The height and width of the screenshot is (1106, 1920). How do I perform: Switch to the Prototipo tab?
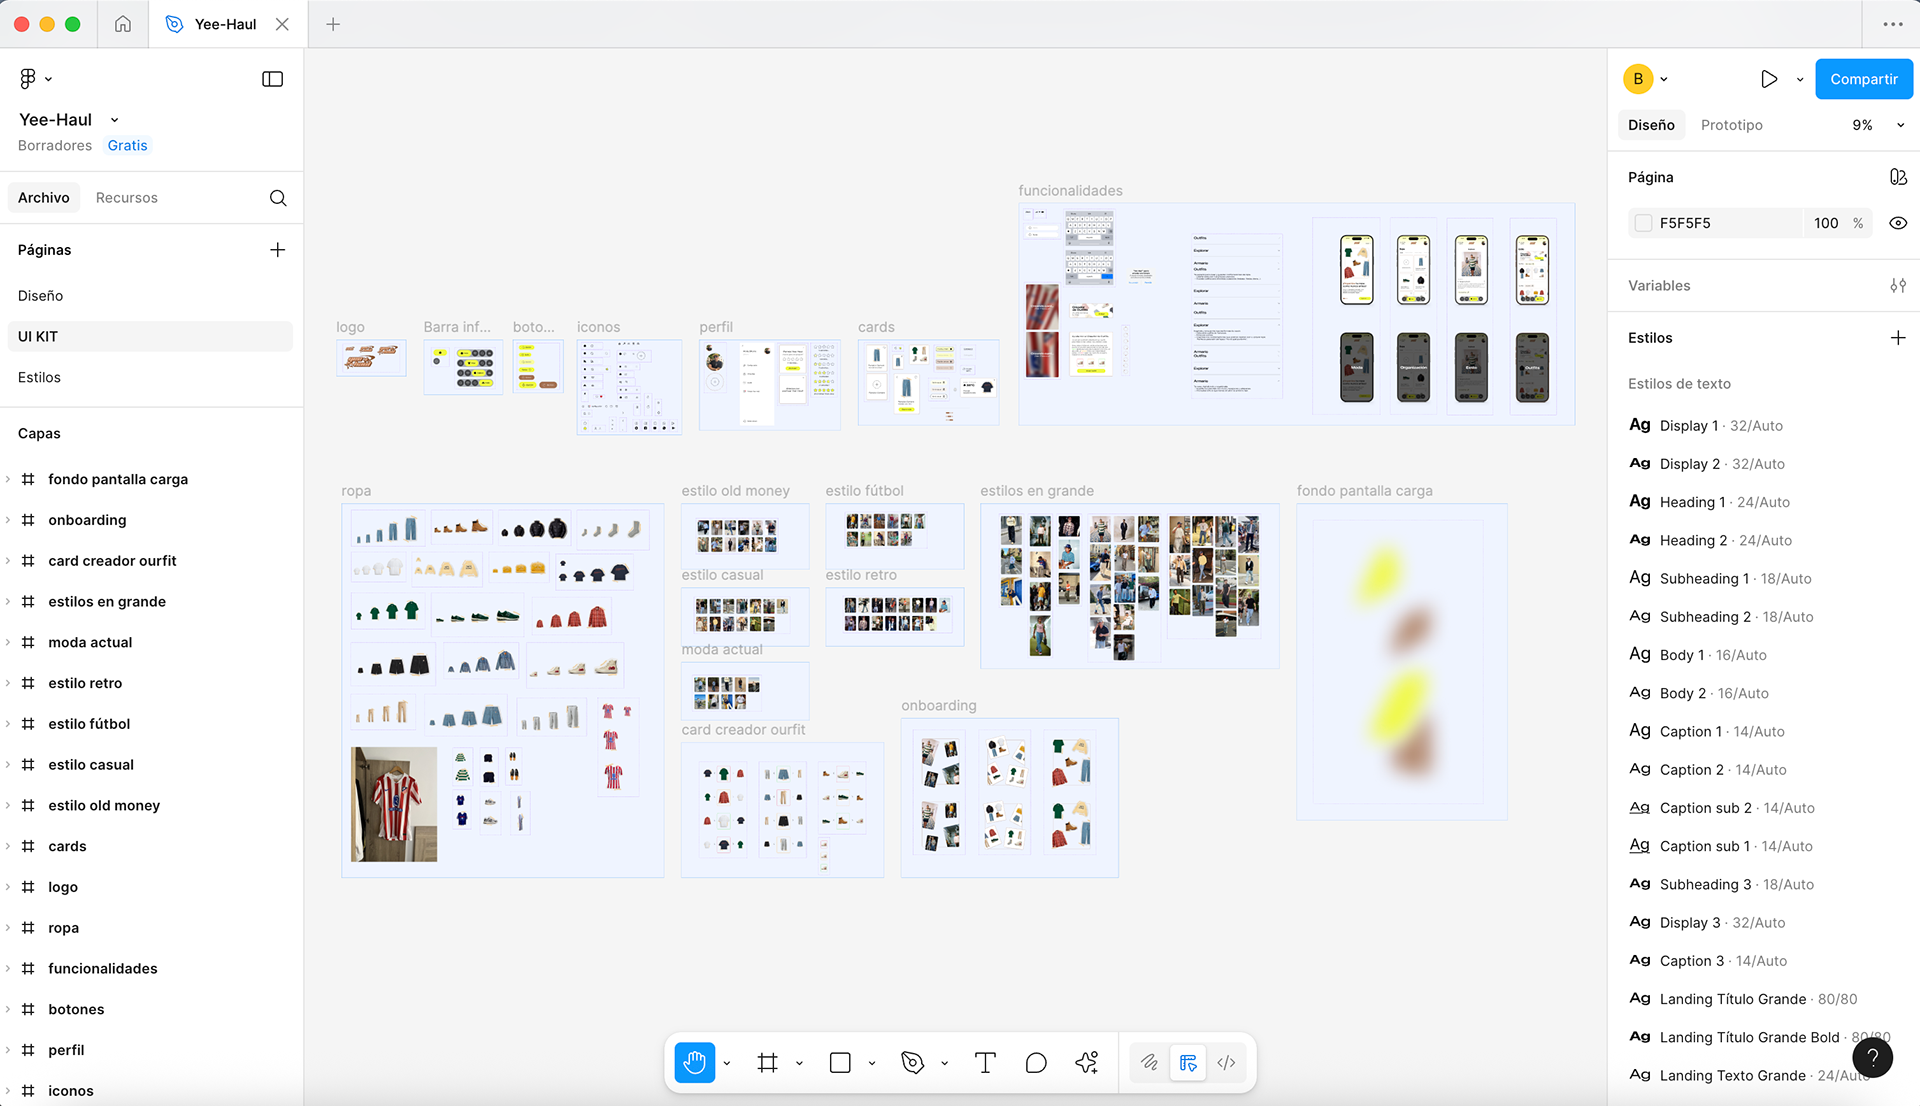point(1732,125)
